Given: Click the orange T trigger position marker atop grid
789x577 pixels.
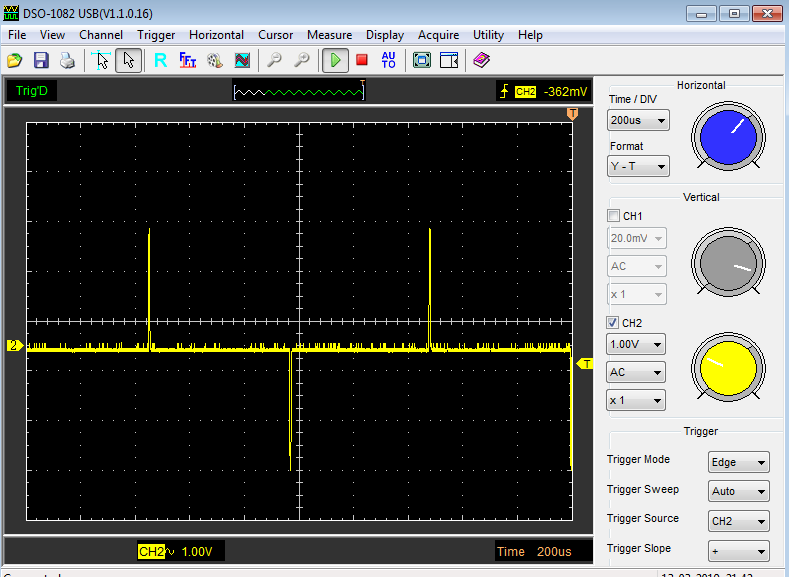Looking at the screenshot, I should [572, 114].
